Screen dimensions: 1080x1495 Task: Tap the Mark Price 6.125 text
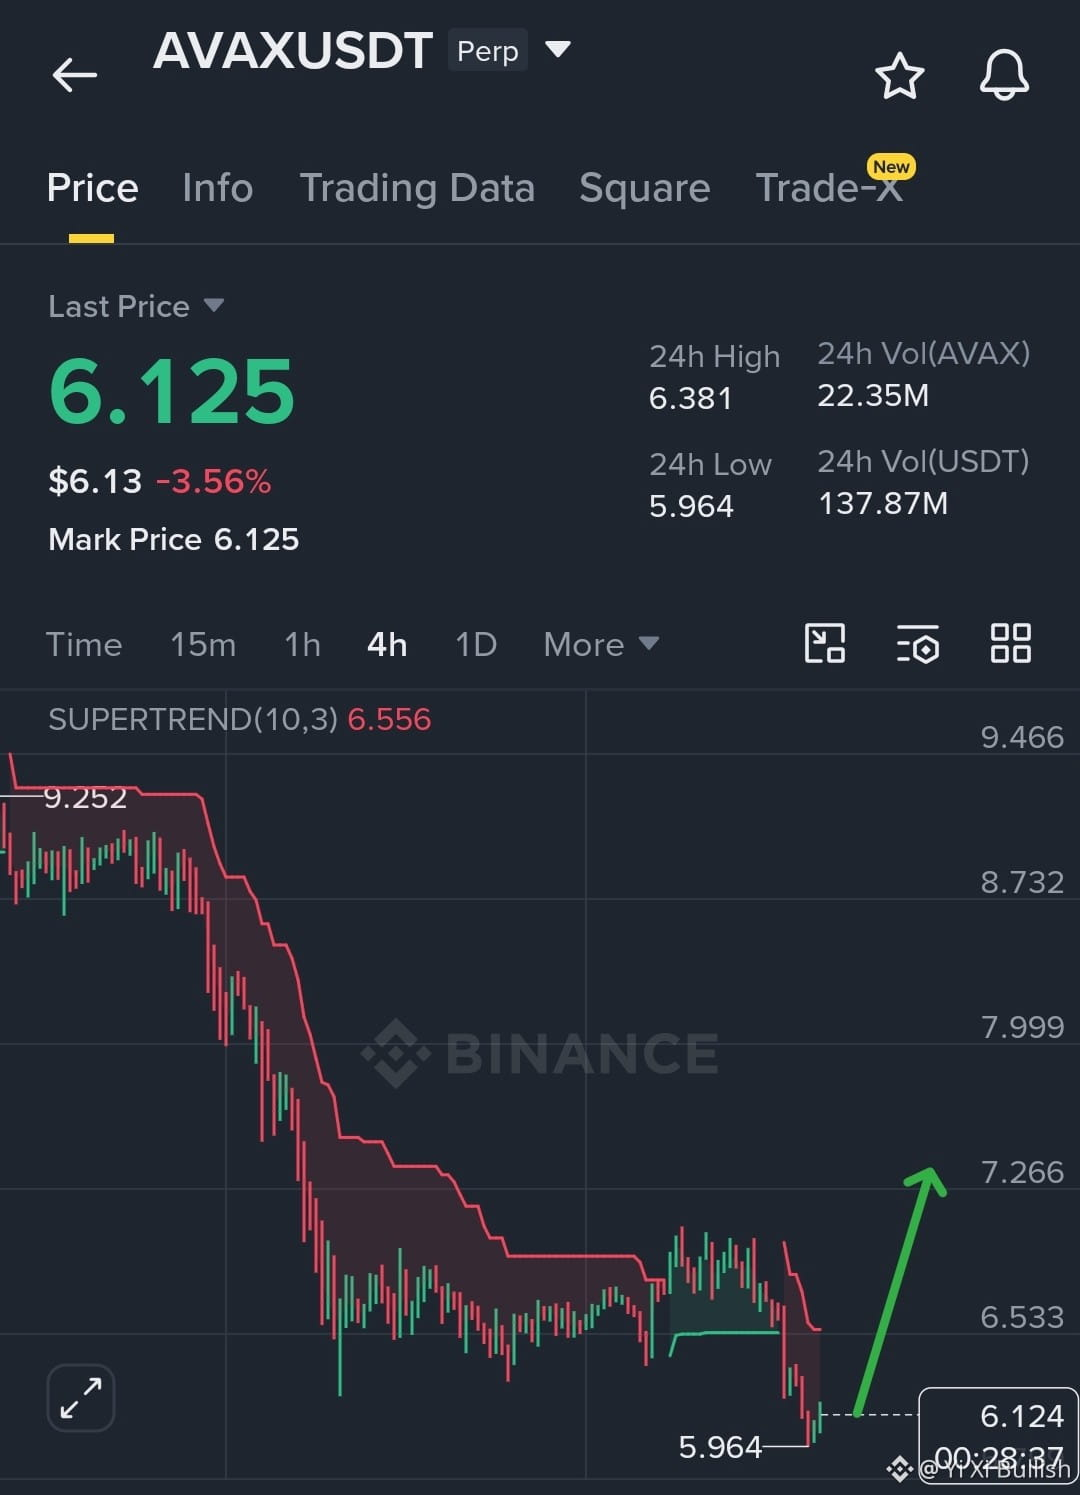tap(174, 539)
